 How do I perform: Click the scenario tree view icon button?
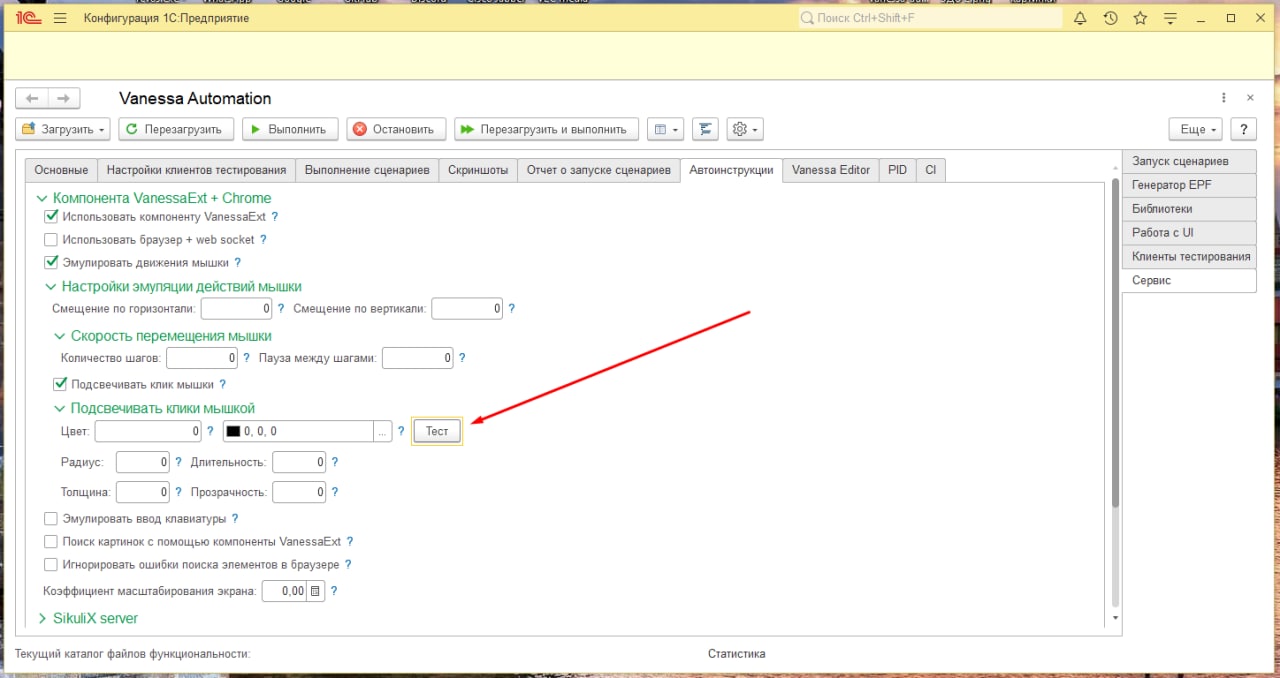point(705,129)
